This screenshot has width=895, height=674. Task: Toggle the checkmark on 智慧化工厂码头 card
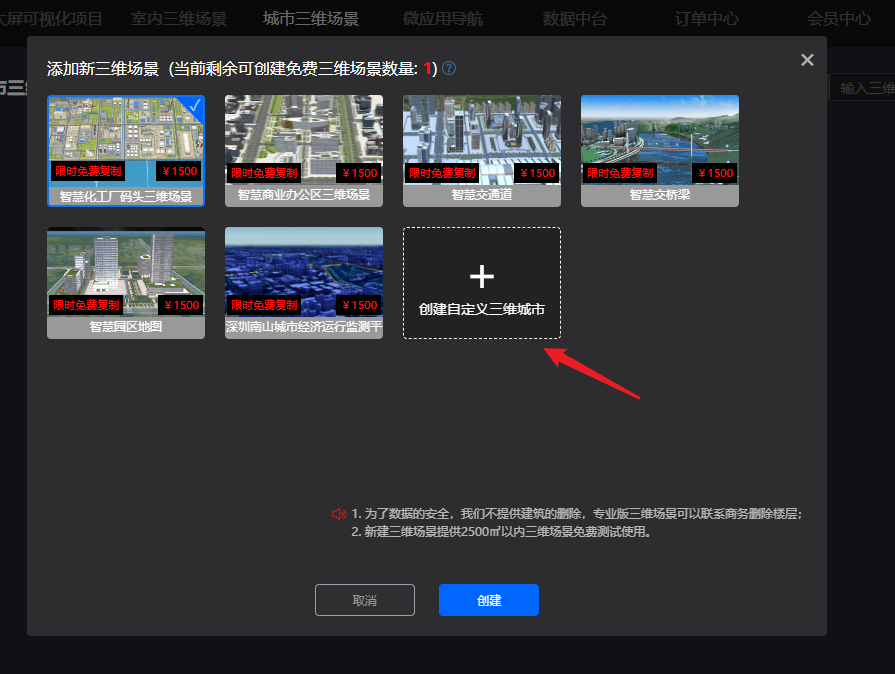195,104
